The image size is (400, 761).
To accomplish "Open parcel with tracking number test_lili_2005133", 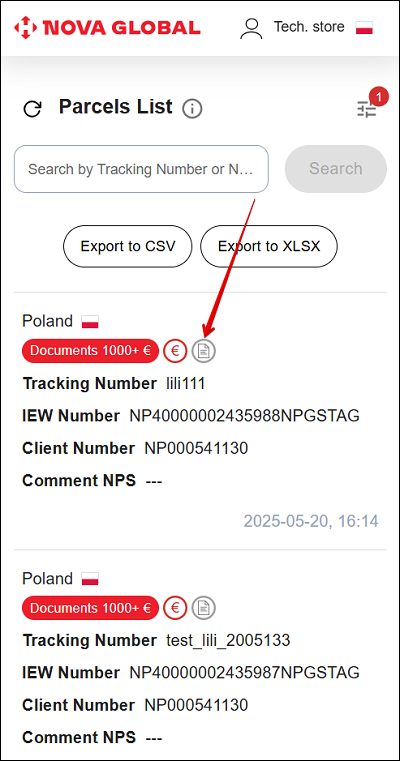I will [x=228, y=641].
